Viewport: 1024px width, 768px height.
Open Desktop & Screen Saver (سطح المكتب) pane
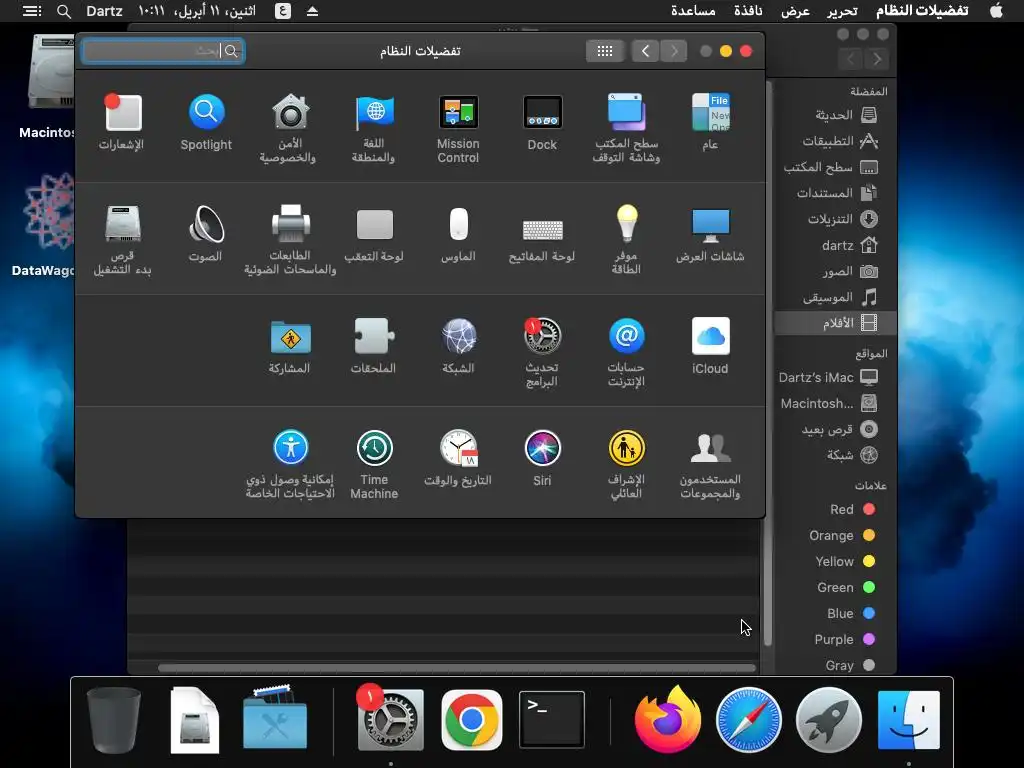(626, 128)
